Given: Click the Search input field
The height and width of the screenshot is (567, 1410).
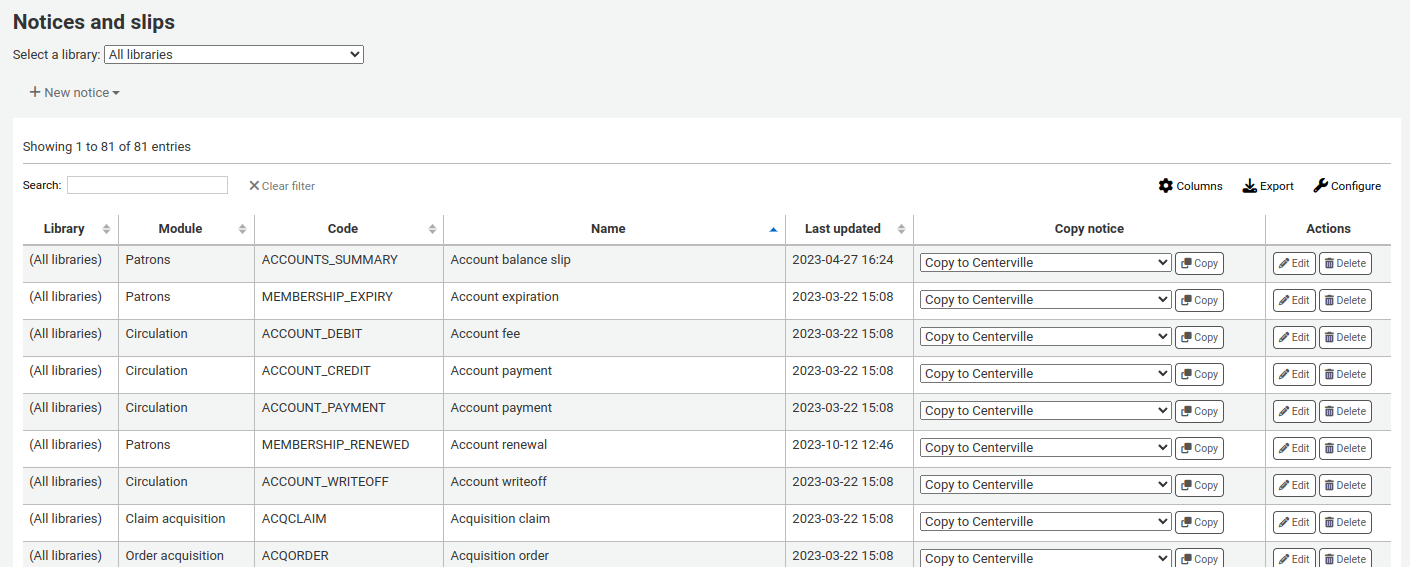Looking at the screenshot, I should pyautogui.click(x=147, y=186).
